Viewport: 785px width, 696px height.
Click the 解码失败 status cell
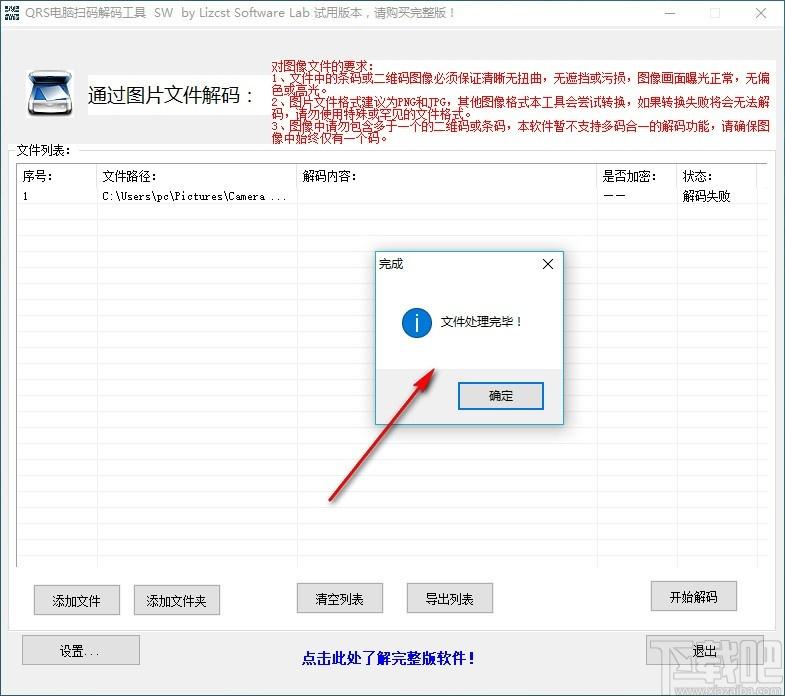(x=706, y=196)
